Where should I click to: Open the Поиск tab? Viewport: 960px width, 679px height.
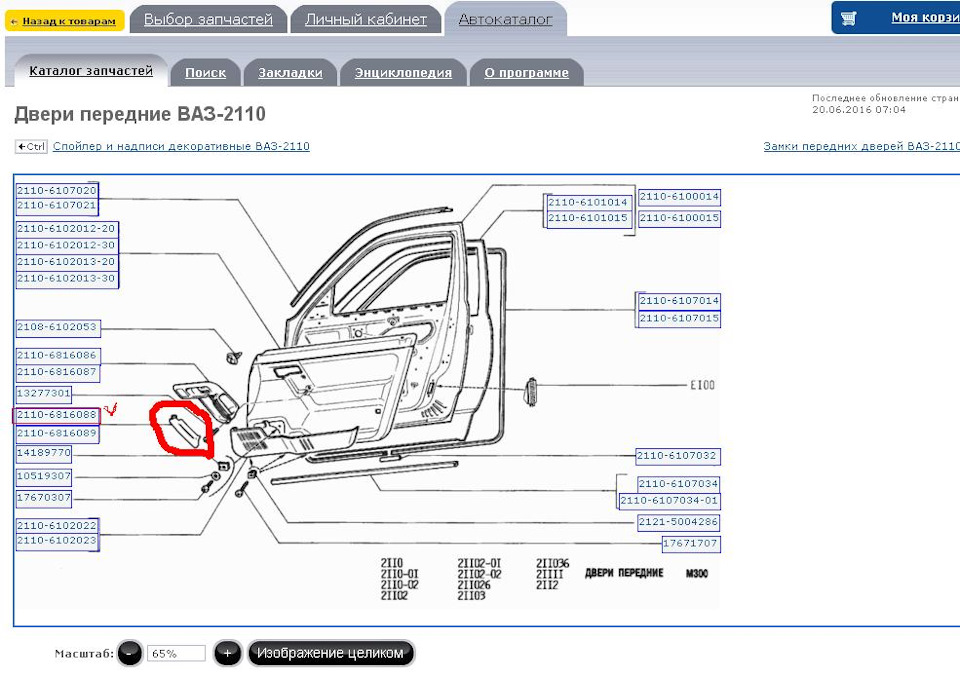tap(205, 72)
